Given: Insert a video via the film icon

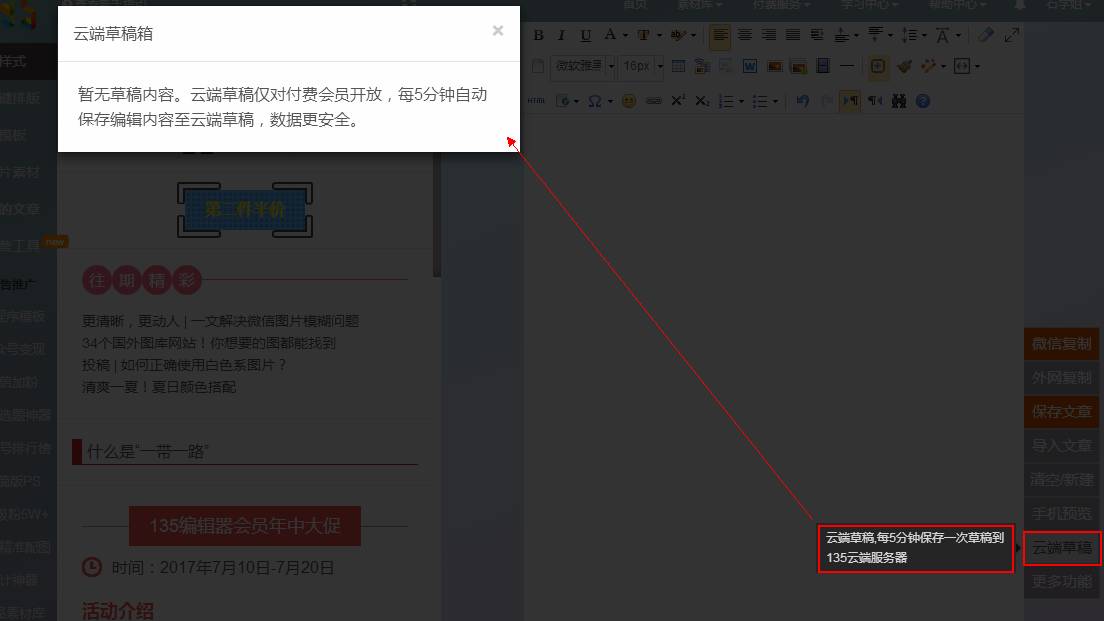Looking at the screenshot, I should [x=822, y=66].
